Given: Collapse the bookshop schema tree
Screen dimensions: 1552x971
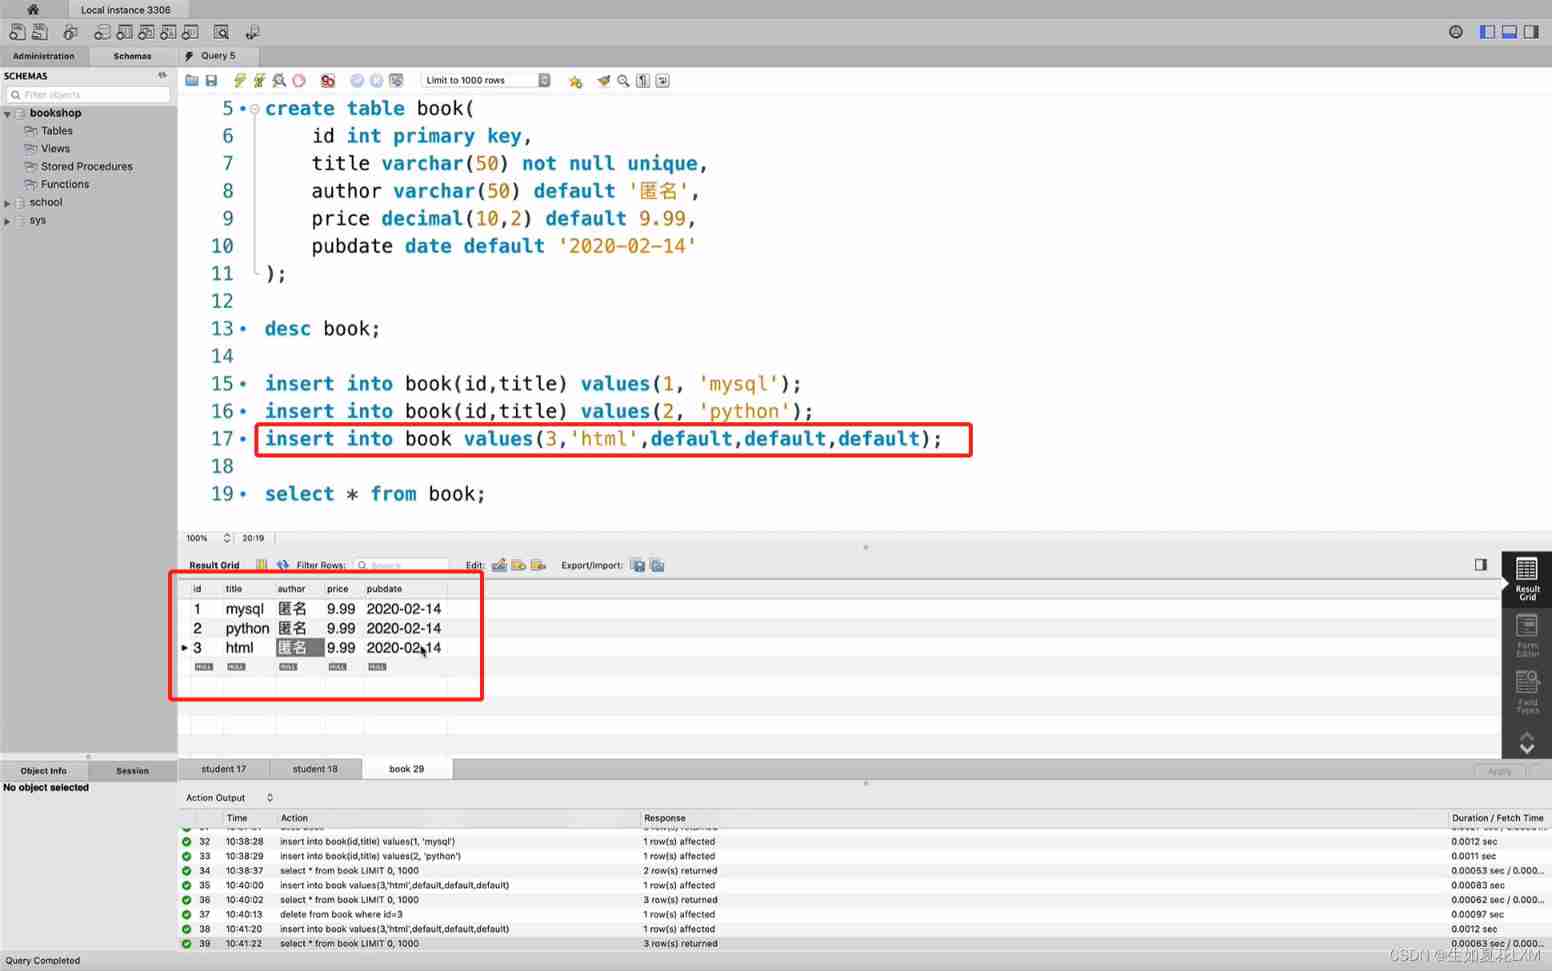Looking at the screenshot, I should (x=8, y=114).
